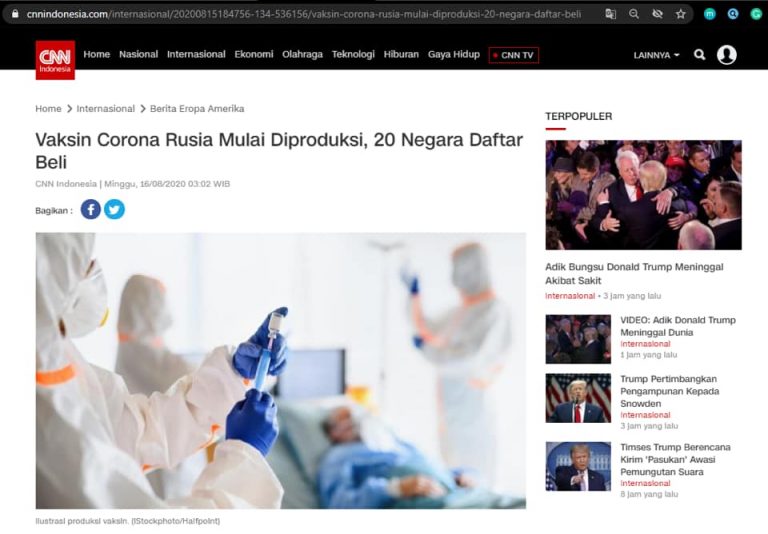Click the CNN Indonesia logo
The width and height of the screenshot is (768, 534).
pyautogui.click(x=55, y=60)
